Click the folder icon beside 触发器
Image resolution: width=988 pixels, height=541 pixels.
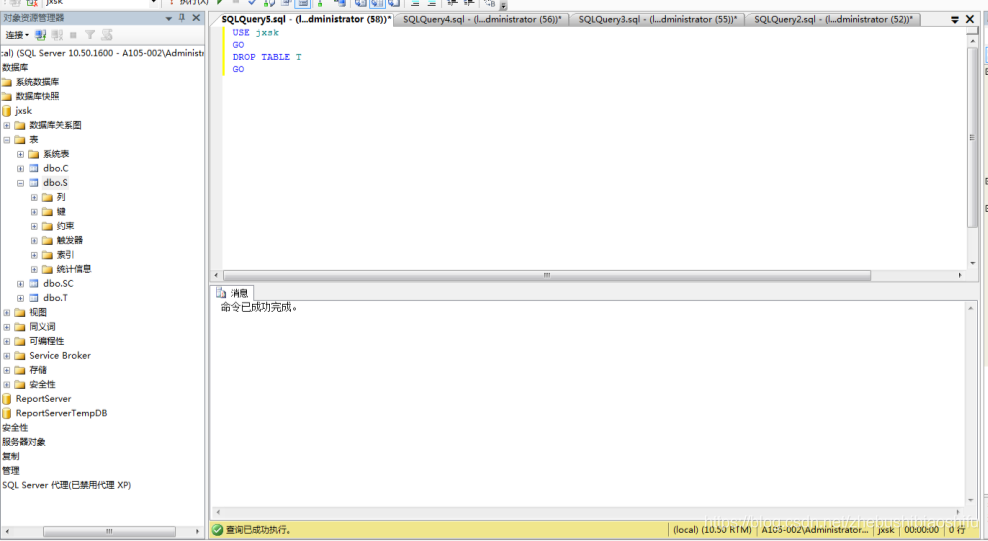47,241
